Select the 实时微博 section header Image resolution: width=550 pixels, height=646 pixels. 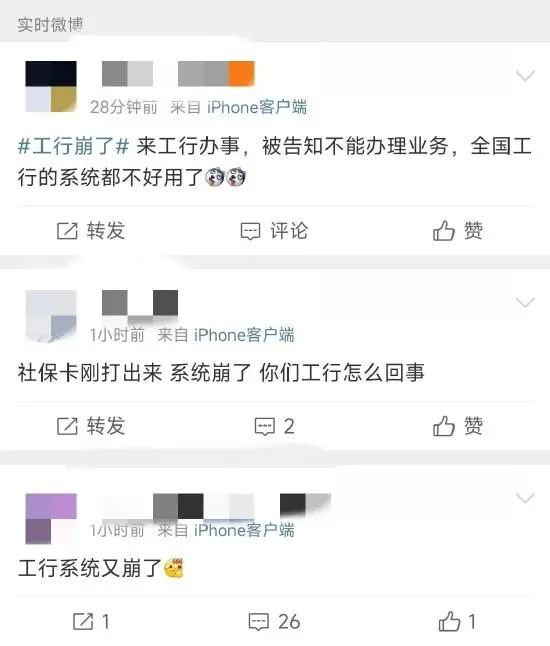[50, 25]
